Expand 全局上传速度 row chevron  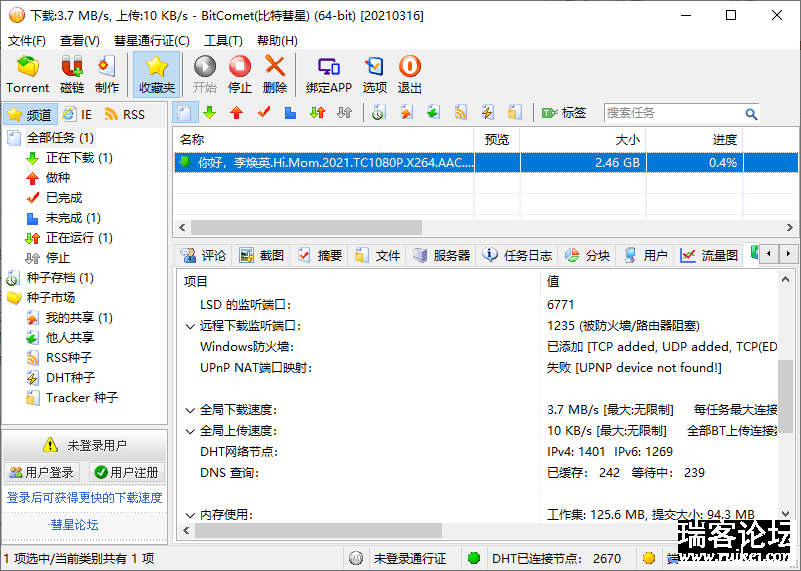190,431
